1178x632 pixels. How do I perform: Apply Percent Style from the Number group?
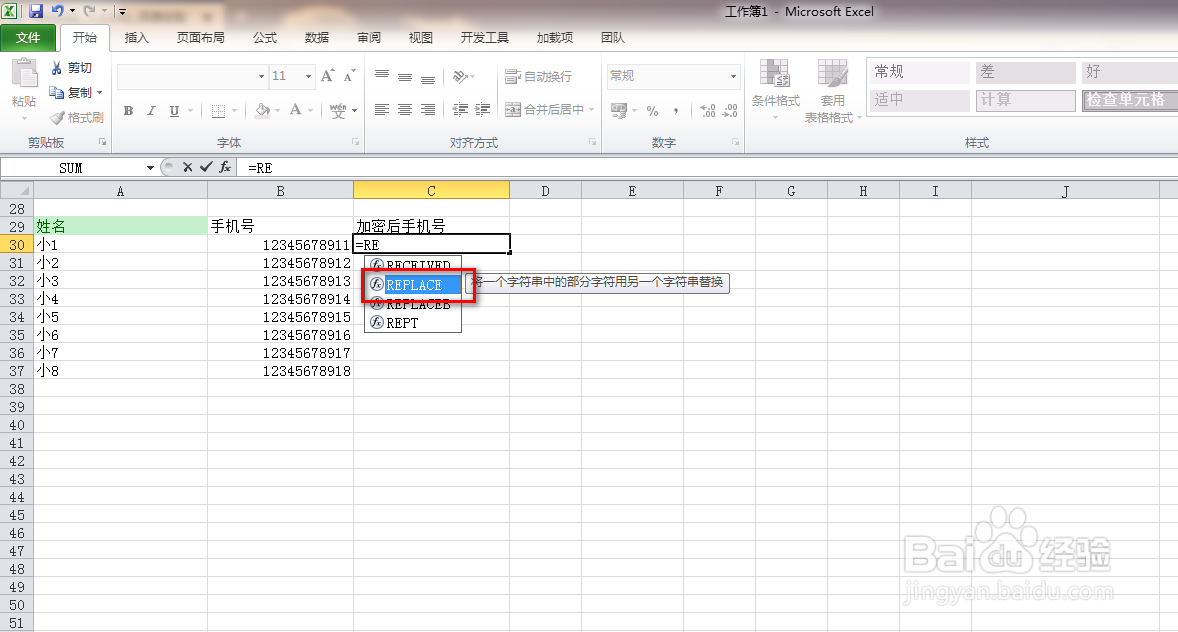tap(651, 108)
